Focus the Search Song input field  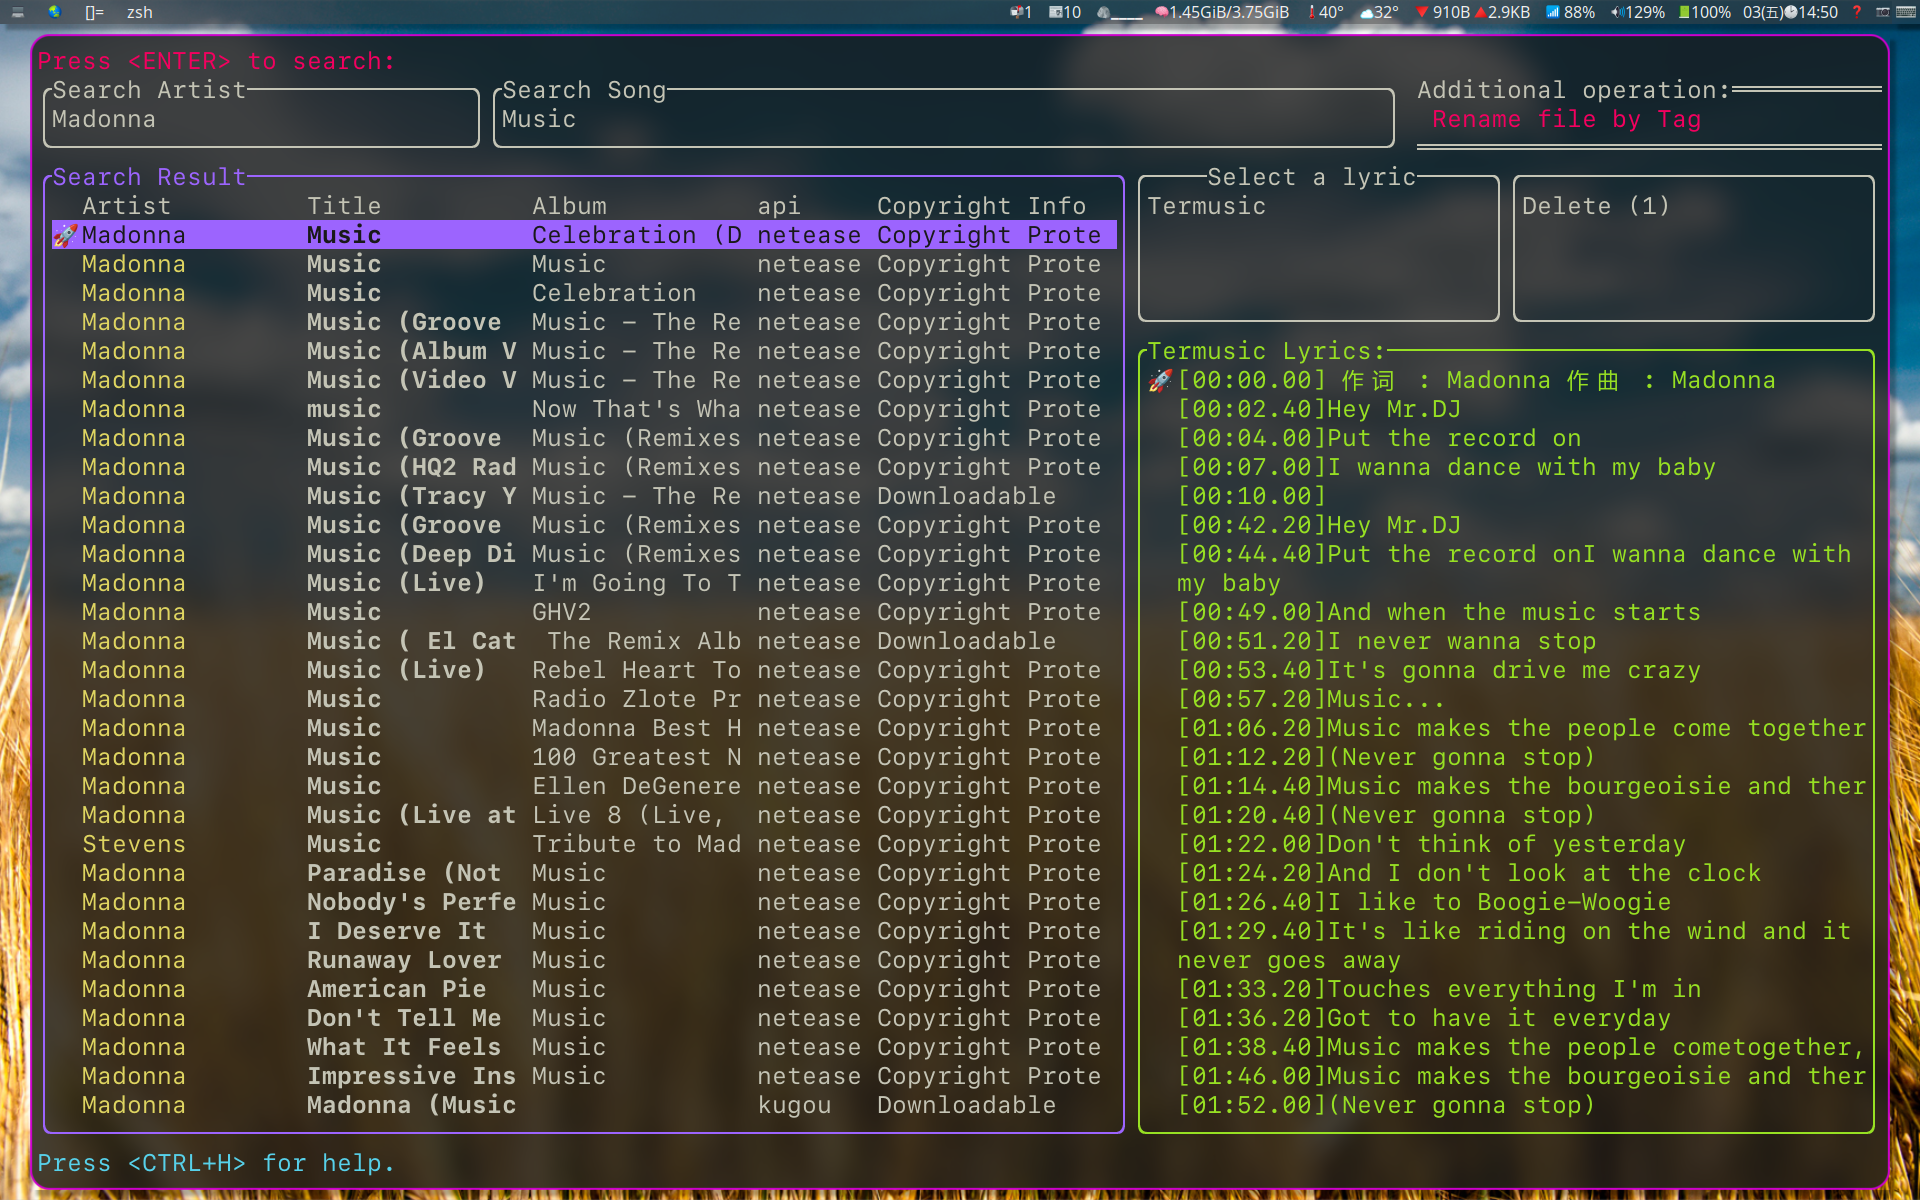(x=940, y=120)
